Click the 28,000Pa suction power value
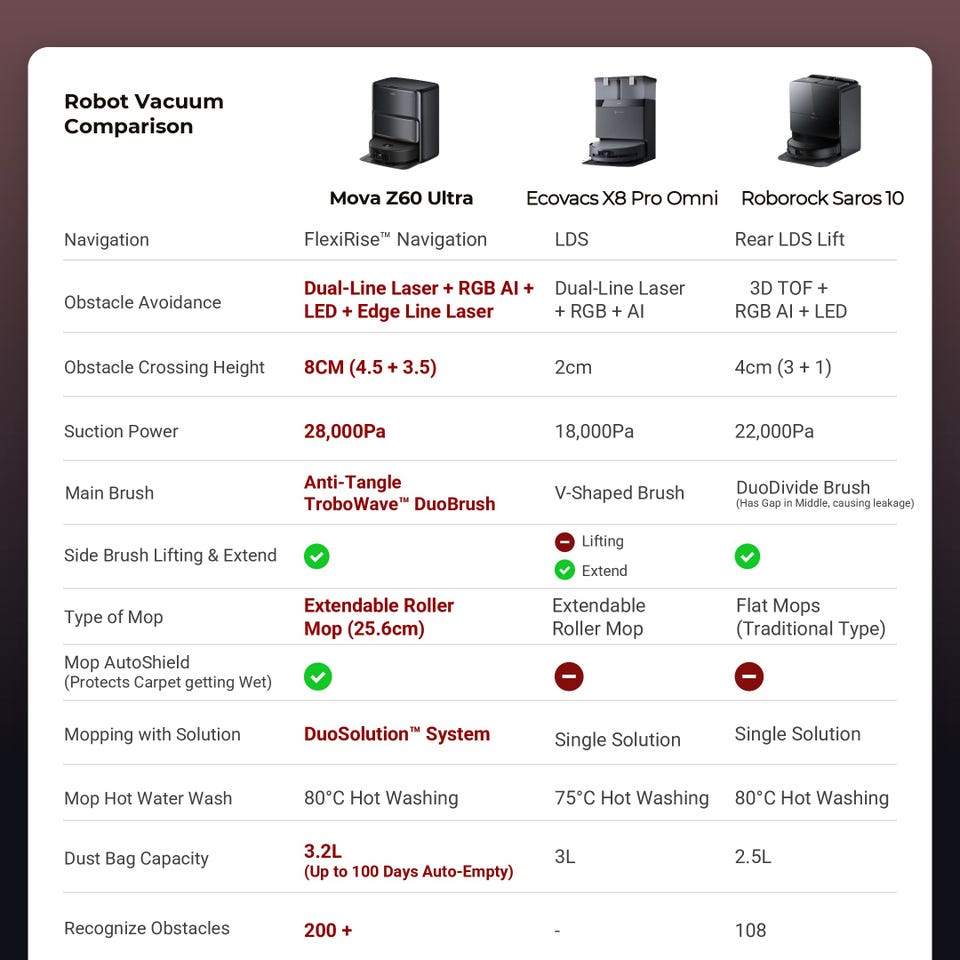Screen dimensions: 960x960 [x=345, y=432]
